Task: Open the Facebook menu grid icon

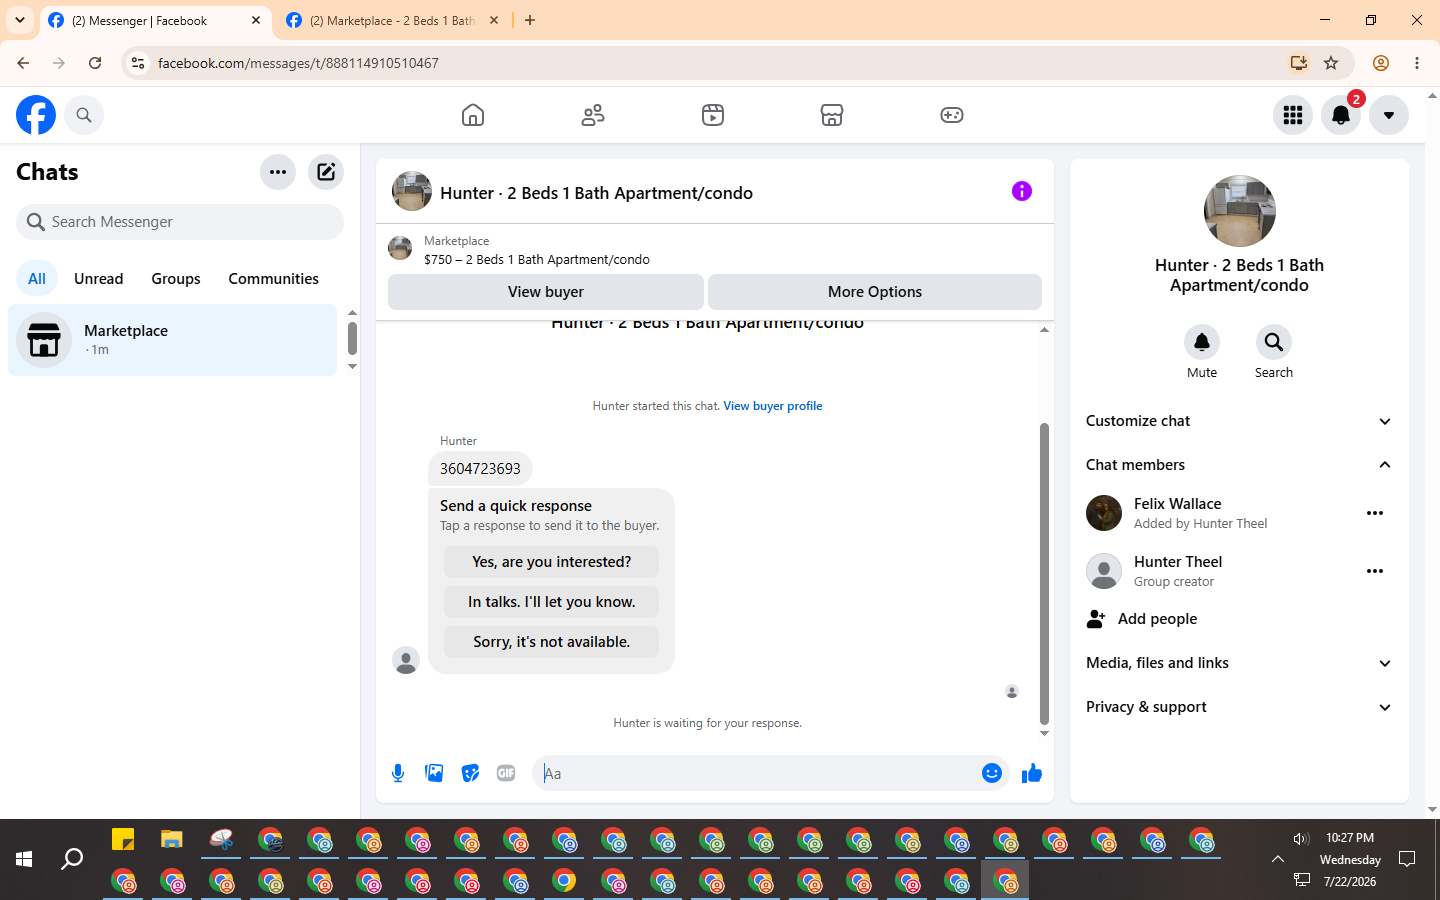Action: pyautogui.click(x=1293, y=115)
